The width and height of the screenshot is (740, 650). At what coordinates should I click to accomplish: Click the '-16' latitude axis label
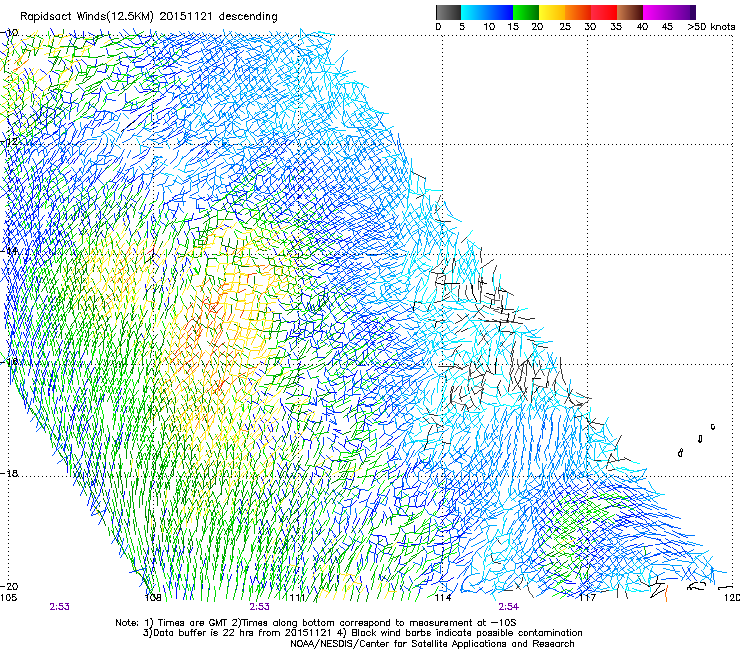(x=10, y=361)
